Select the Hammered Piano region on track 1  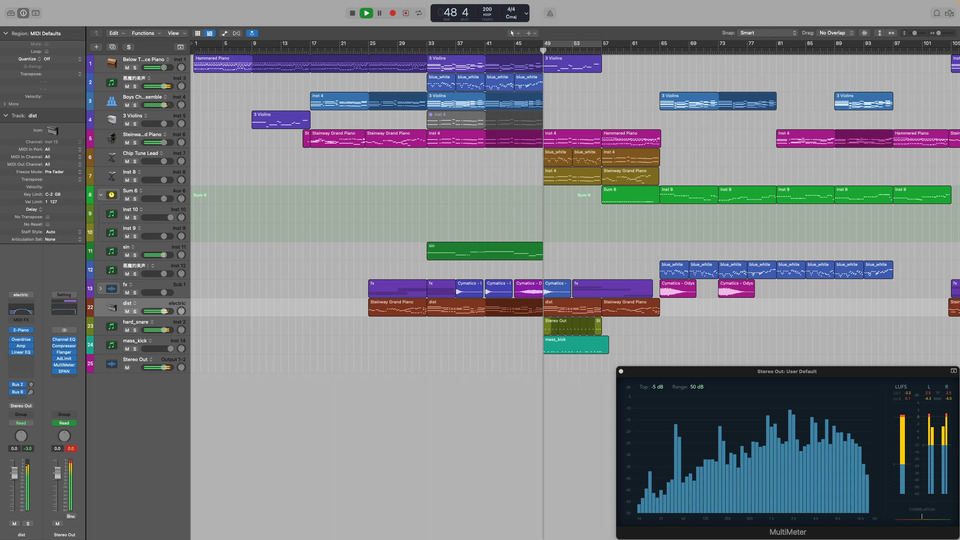pyautogui.click(x=223, y=64)
